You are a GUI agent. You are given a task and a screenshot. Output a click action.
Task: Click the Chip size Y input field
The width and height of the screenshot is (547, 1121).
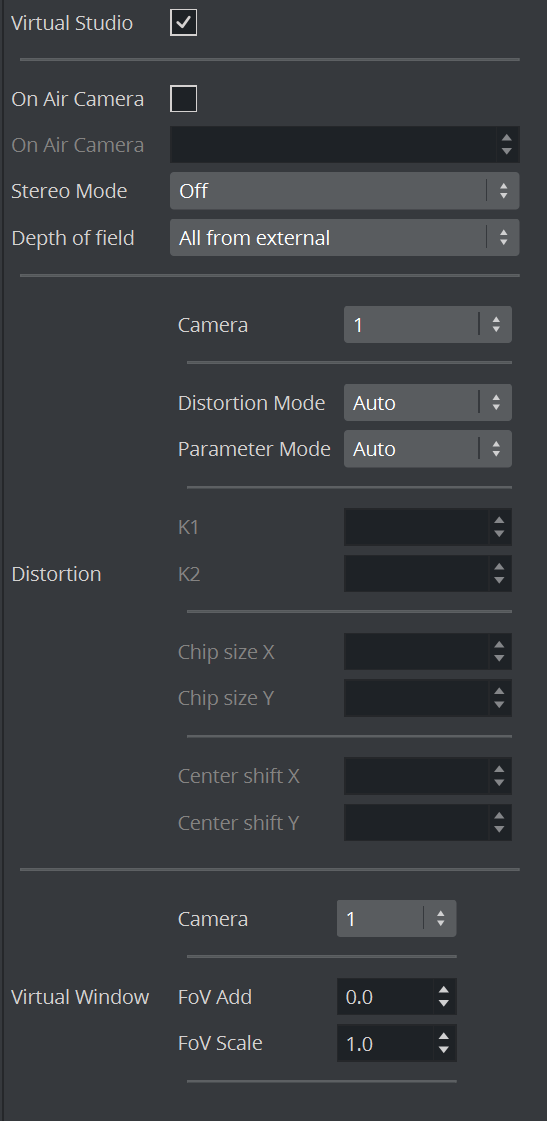(x=417, y=698)
